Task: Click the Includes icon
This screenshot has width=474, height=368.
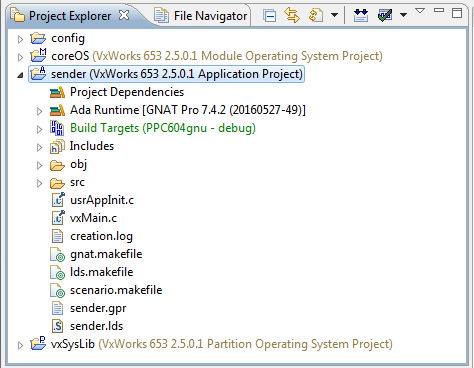Action: point(57,147)
